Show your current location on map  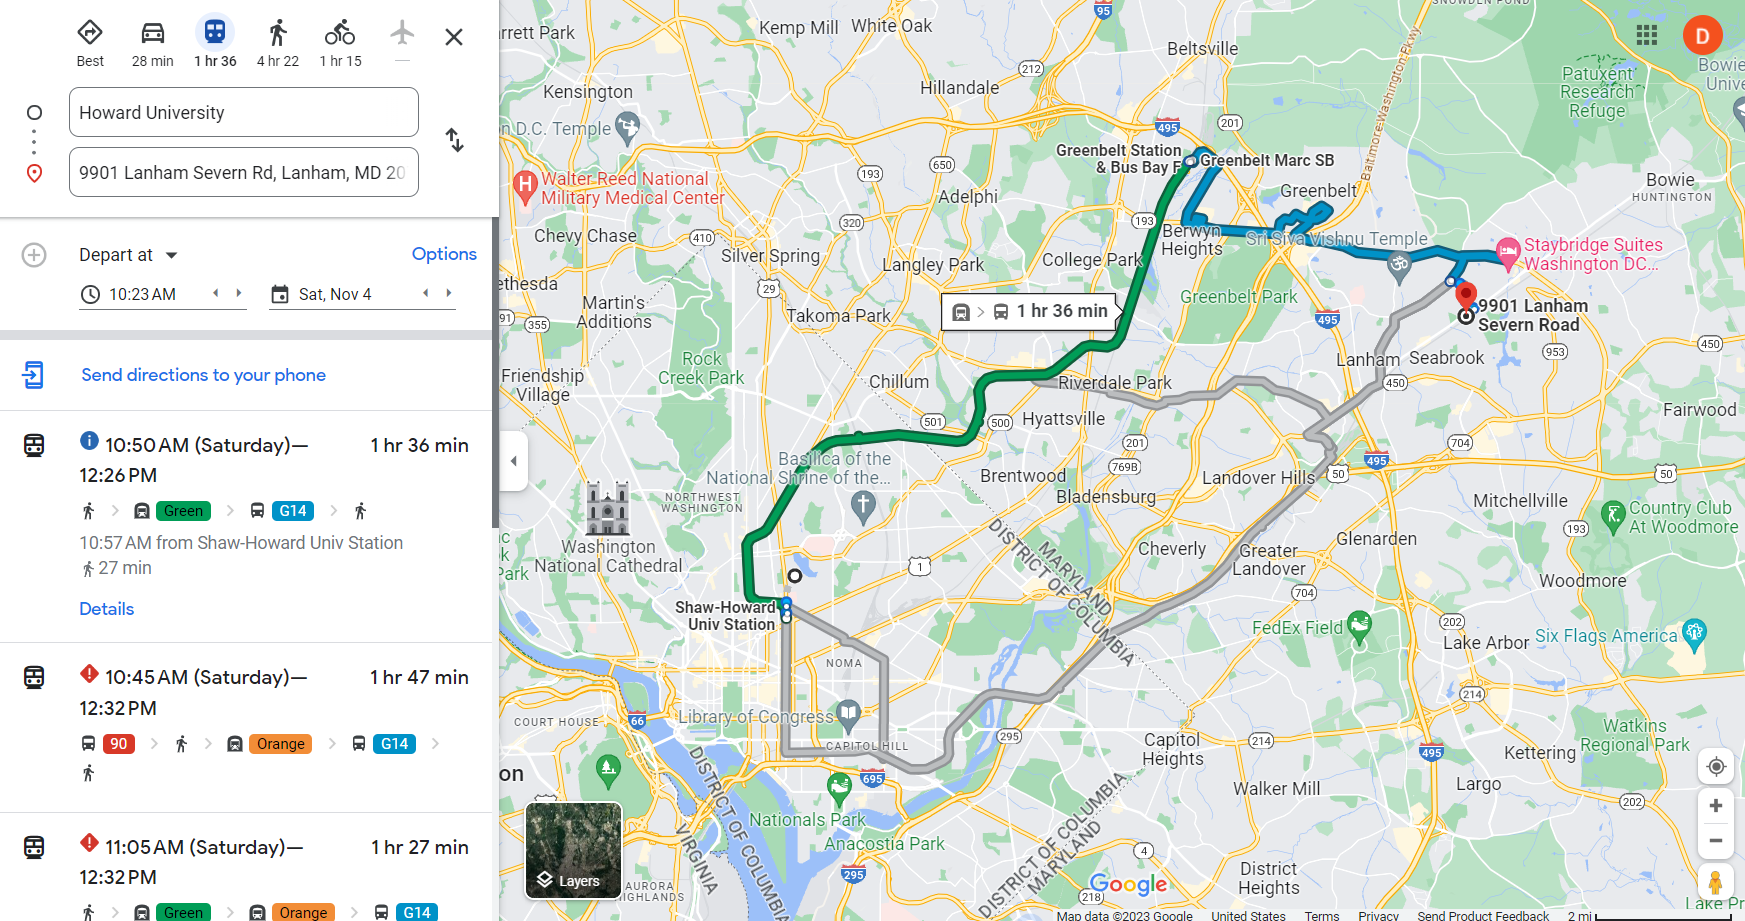point(1716,766)
